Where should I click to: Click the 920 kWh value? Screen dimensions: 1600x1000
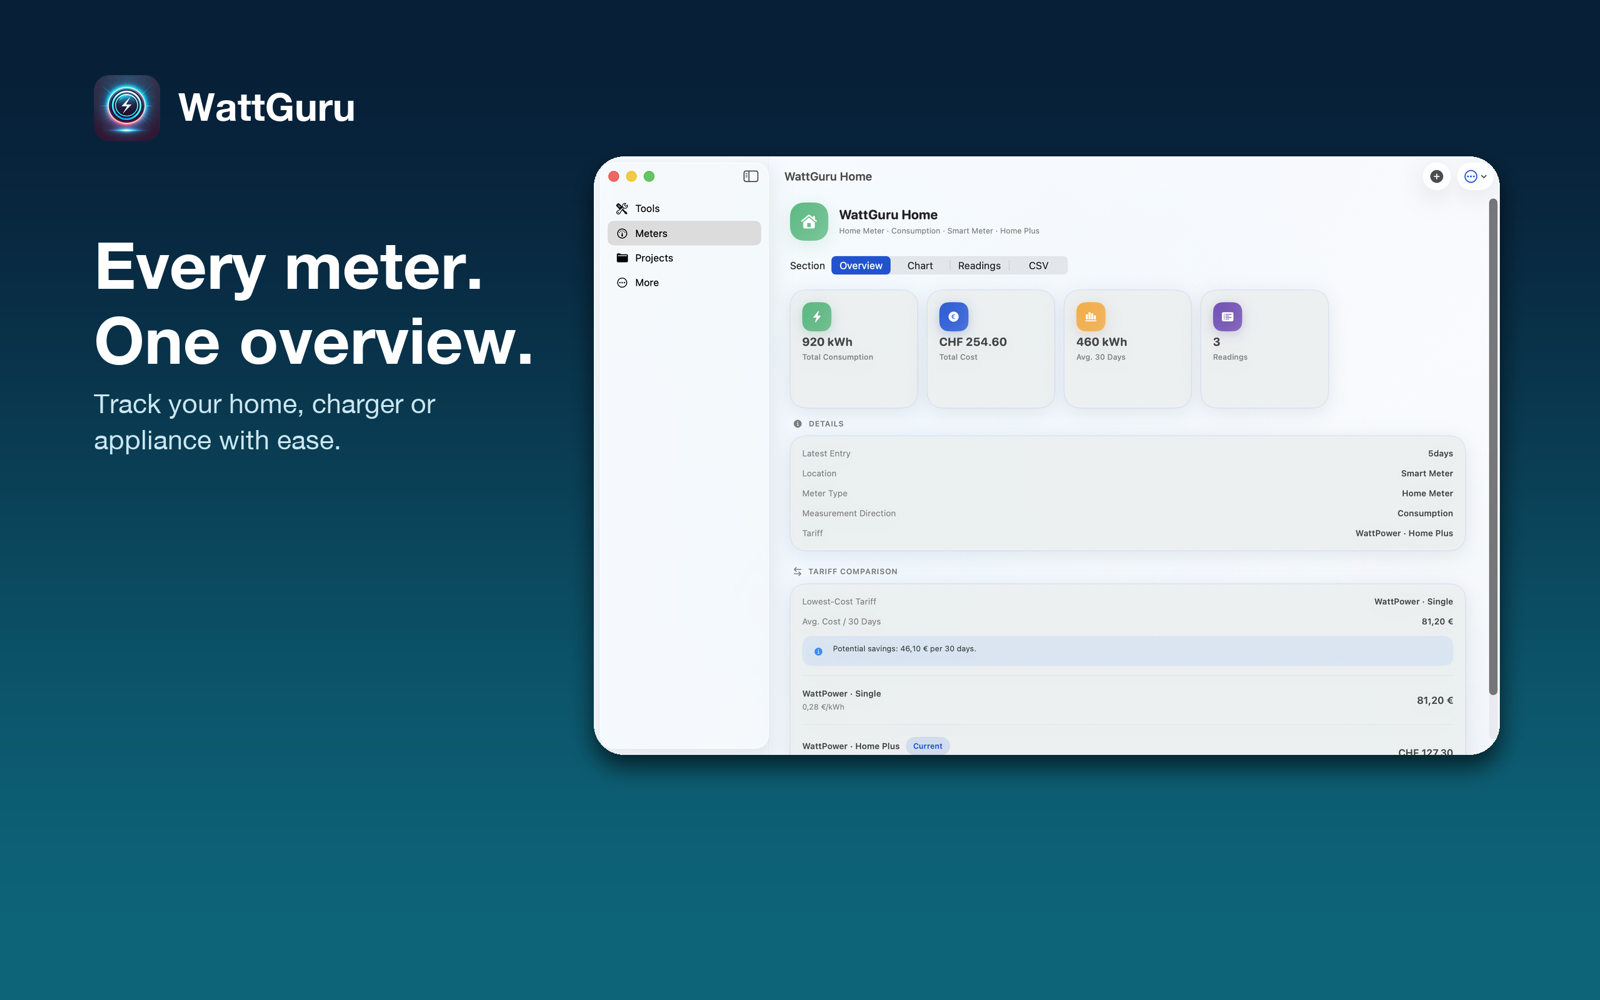[x=827, y=342]
